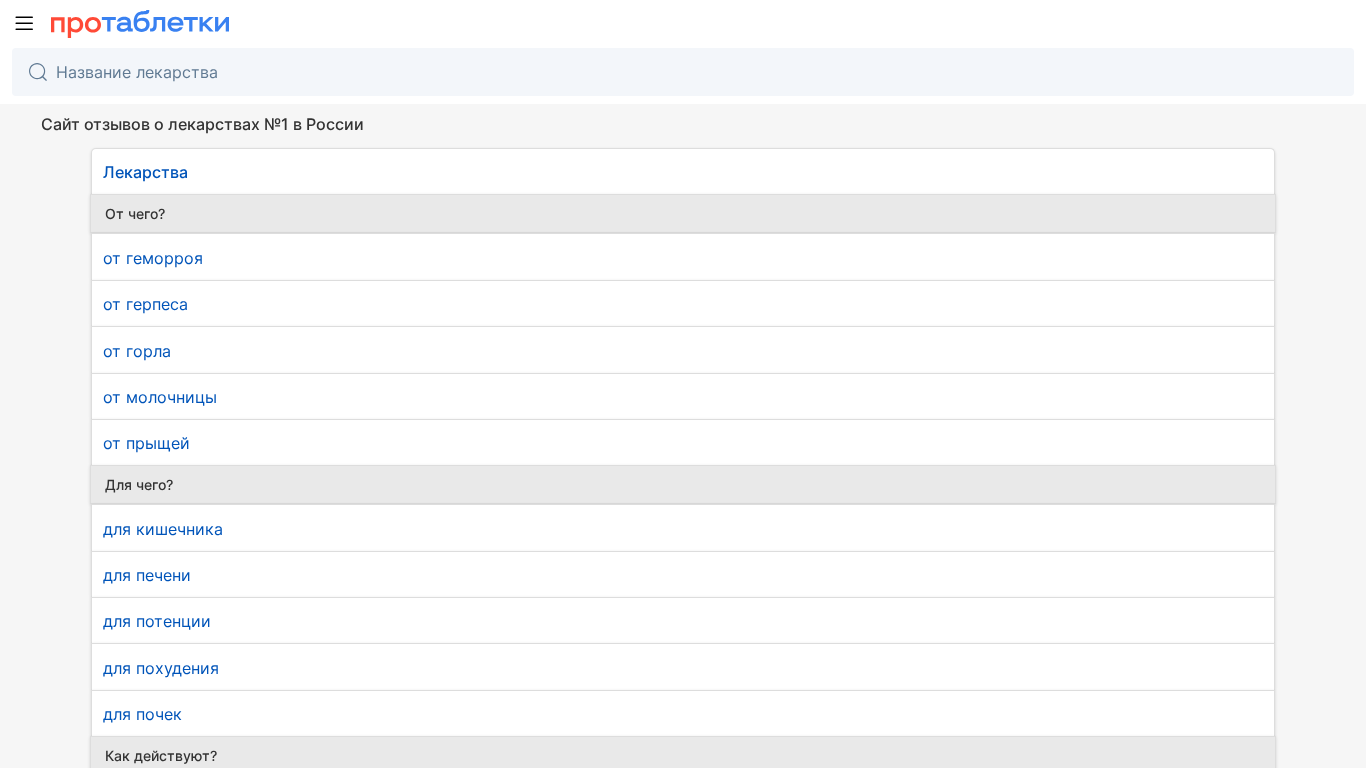Click the протаблетки logo
This screenshot has height=768, width=1366.
(x=140, y=23)
